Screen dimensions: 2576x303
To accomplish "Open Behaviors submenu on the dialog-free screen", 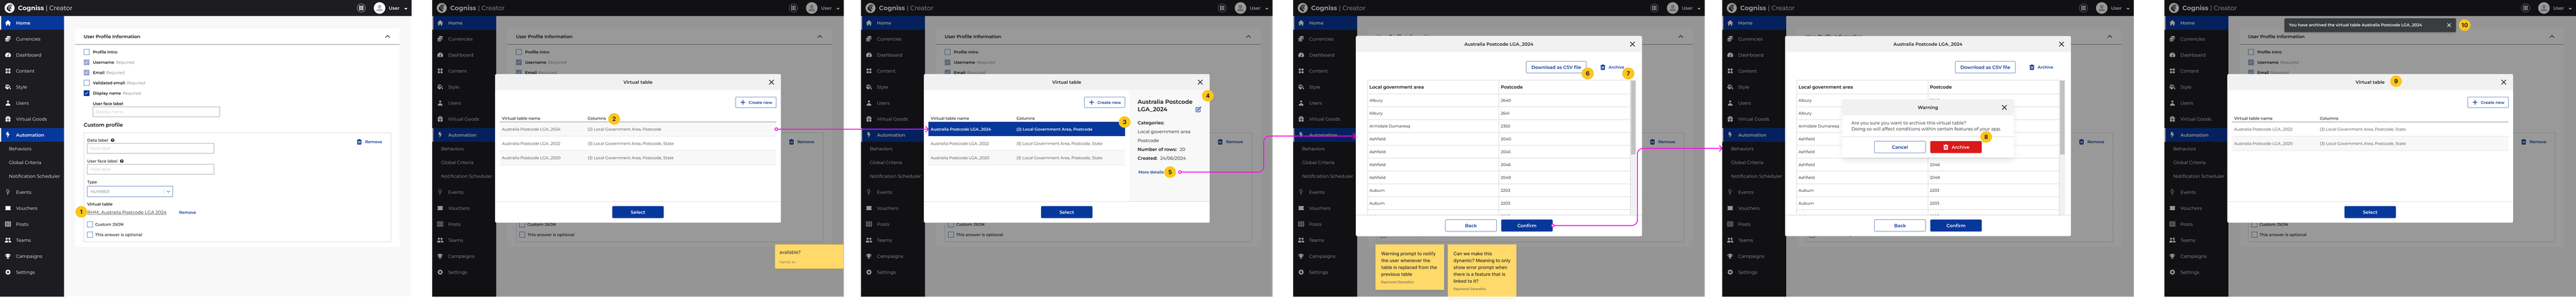I will coord(20,149).
